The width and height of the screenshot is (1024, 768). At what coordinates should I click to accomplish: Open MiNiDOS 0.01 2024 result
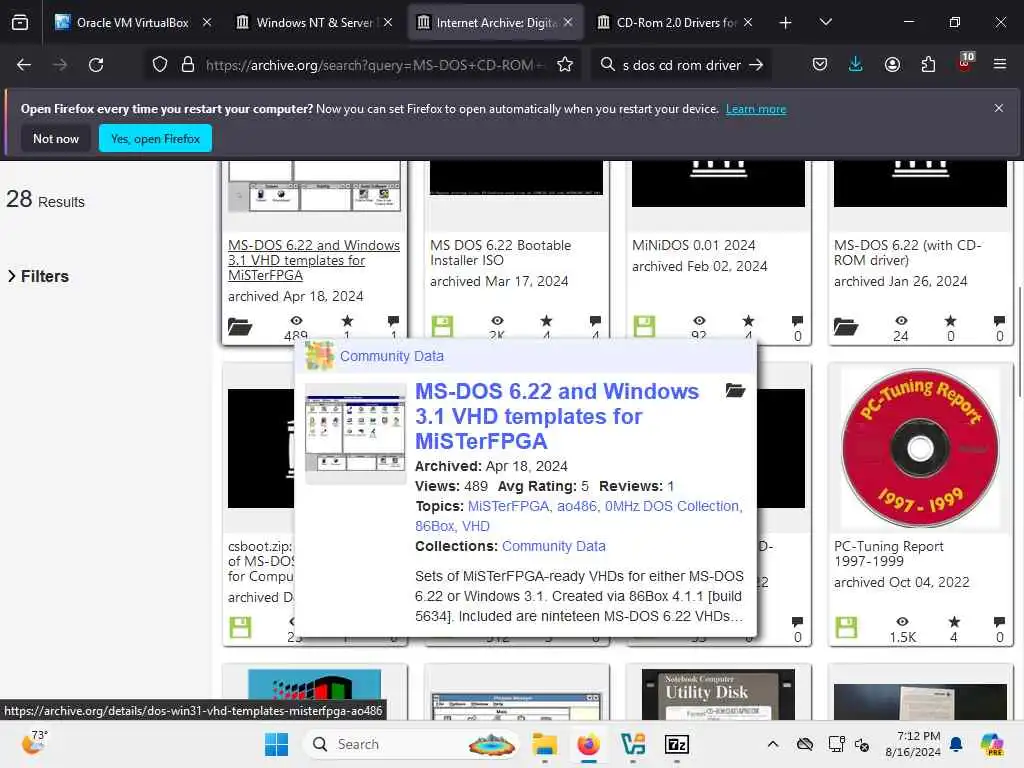pos(694,246)
